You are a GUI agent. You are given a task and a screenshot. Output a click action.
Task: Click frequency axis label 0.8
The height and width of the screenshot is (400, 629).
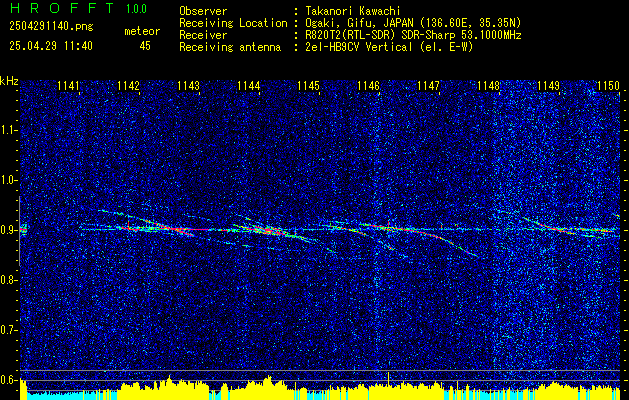coord(8,280)
